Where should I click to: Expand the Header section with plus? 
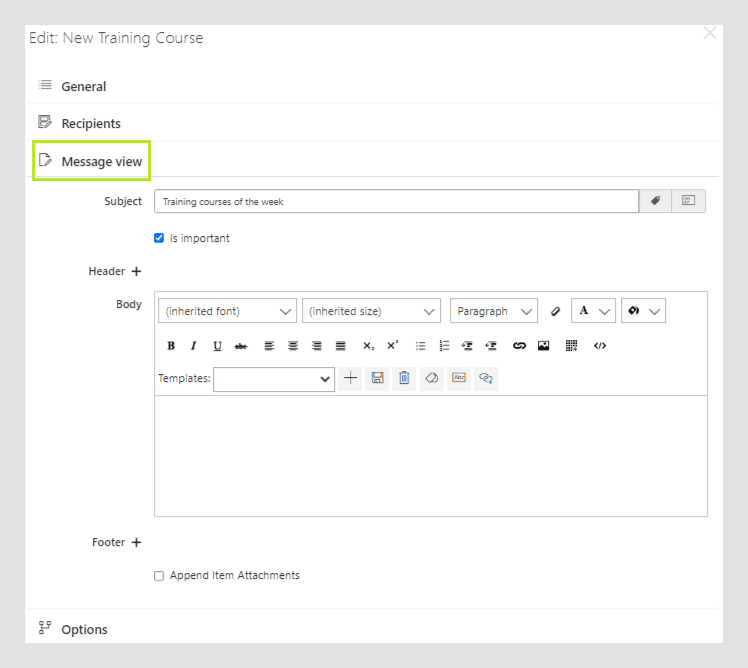click(136, 271)
